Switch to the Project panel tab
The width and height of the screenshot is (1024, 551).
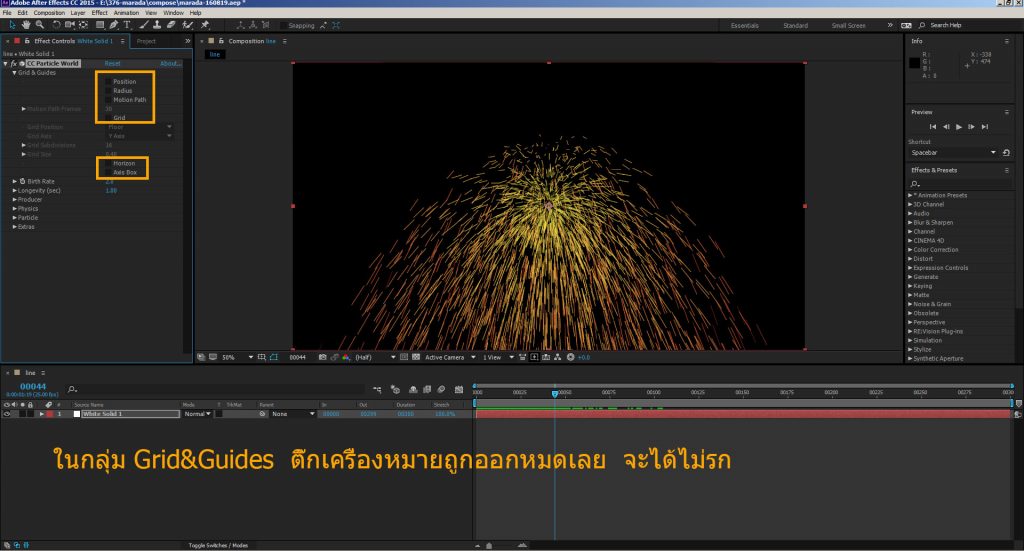tap(146, 41)
